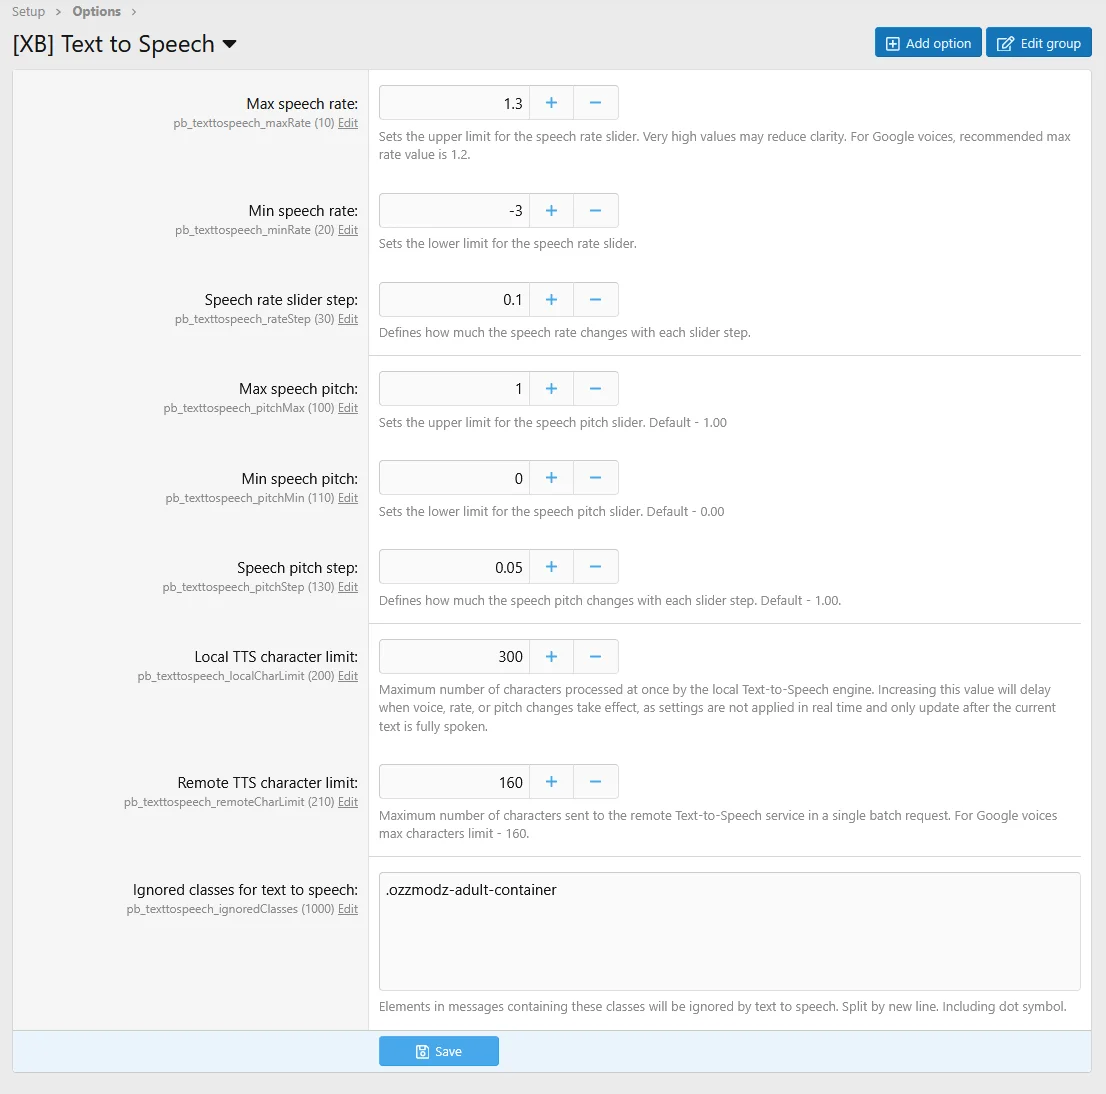Decrement Min speech pitch value

pyautogui.click(x=595, y=477)
